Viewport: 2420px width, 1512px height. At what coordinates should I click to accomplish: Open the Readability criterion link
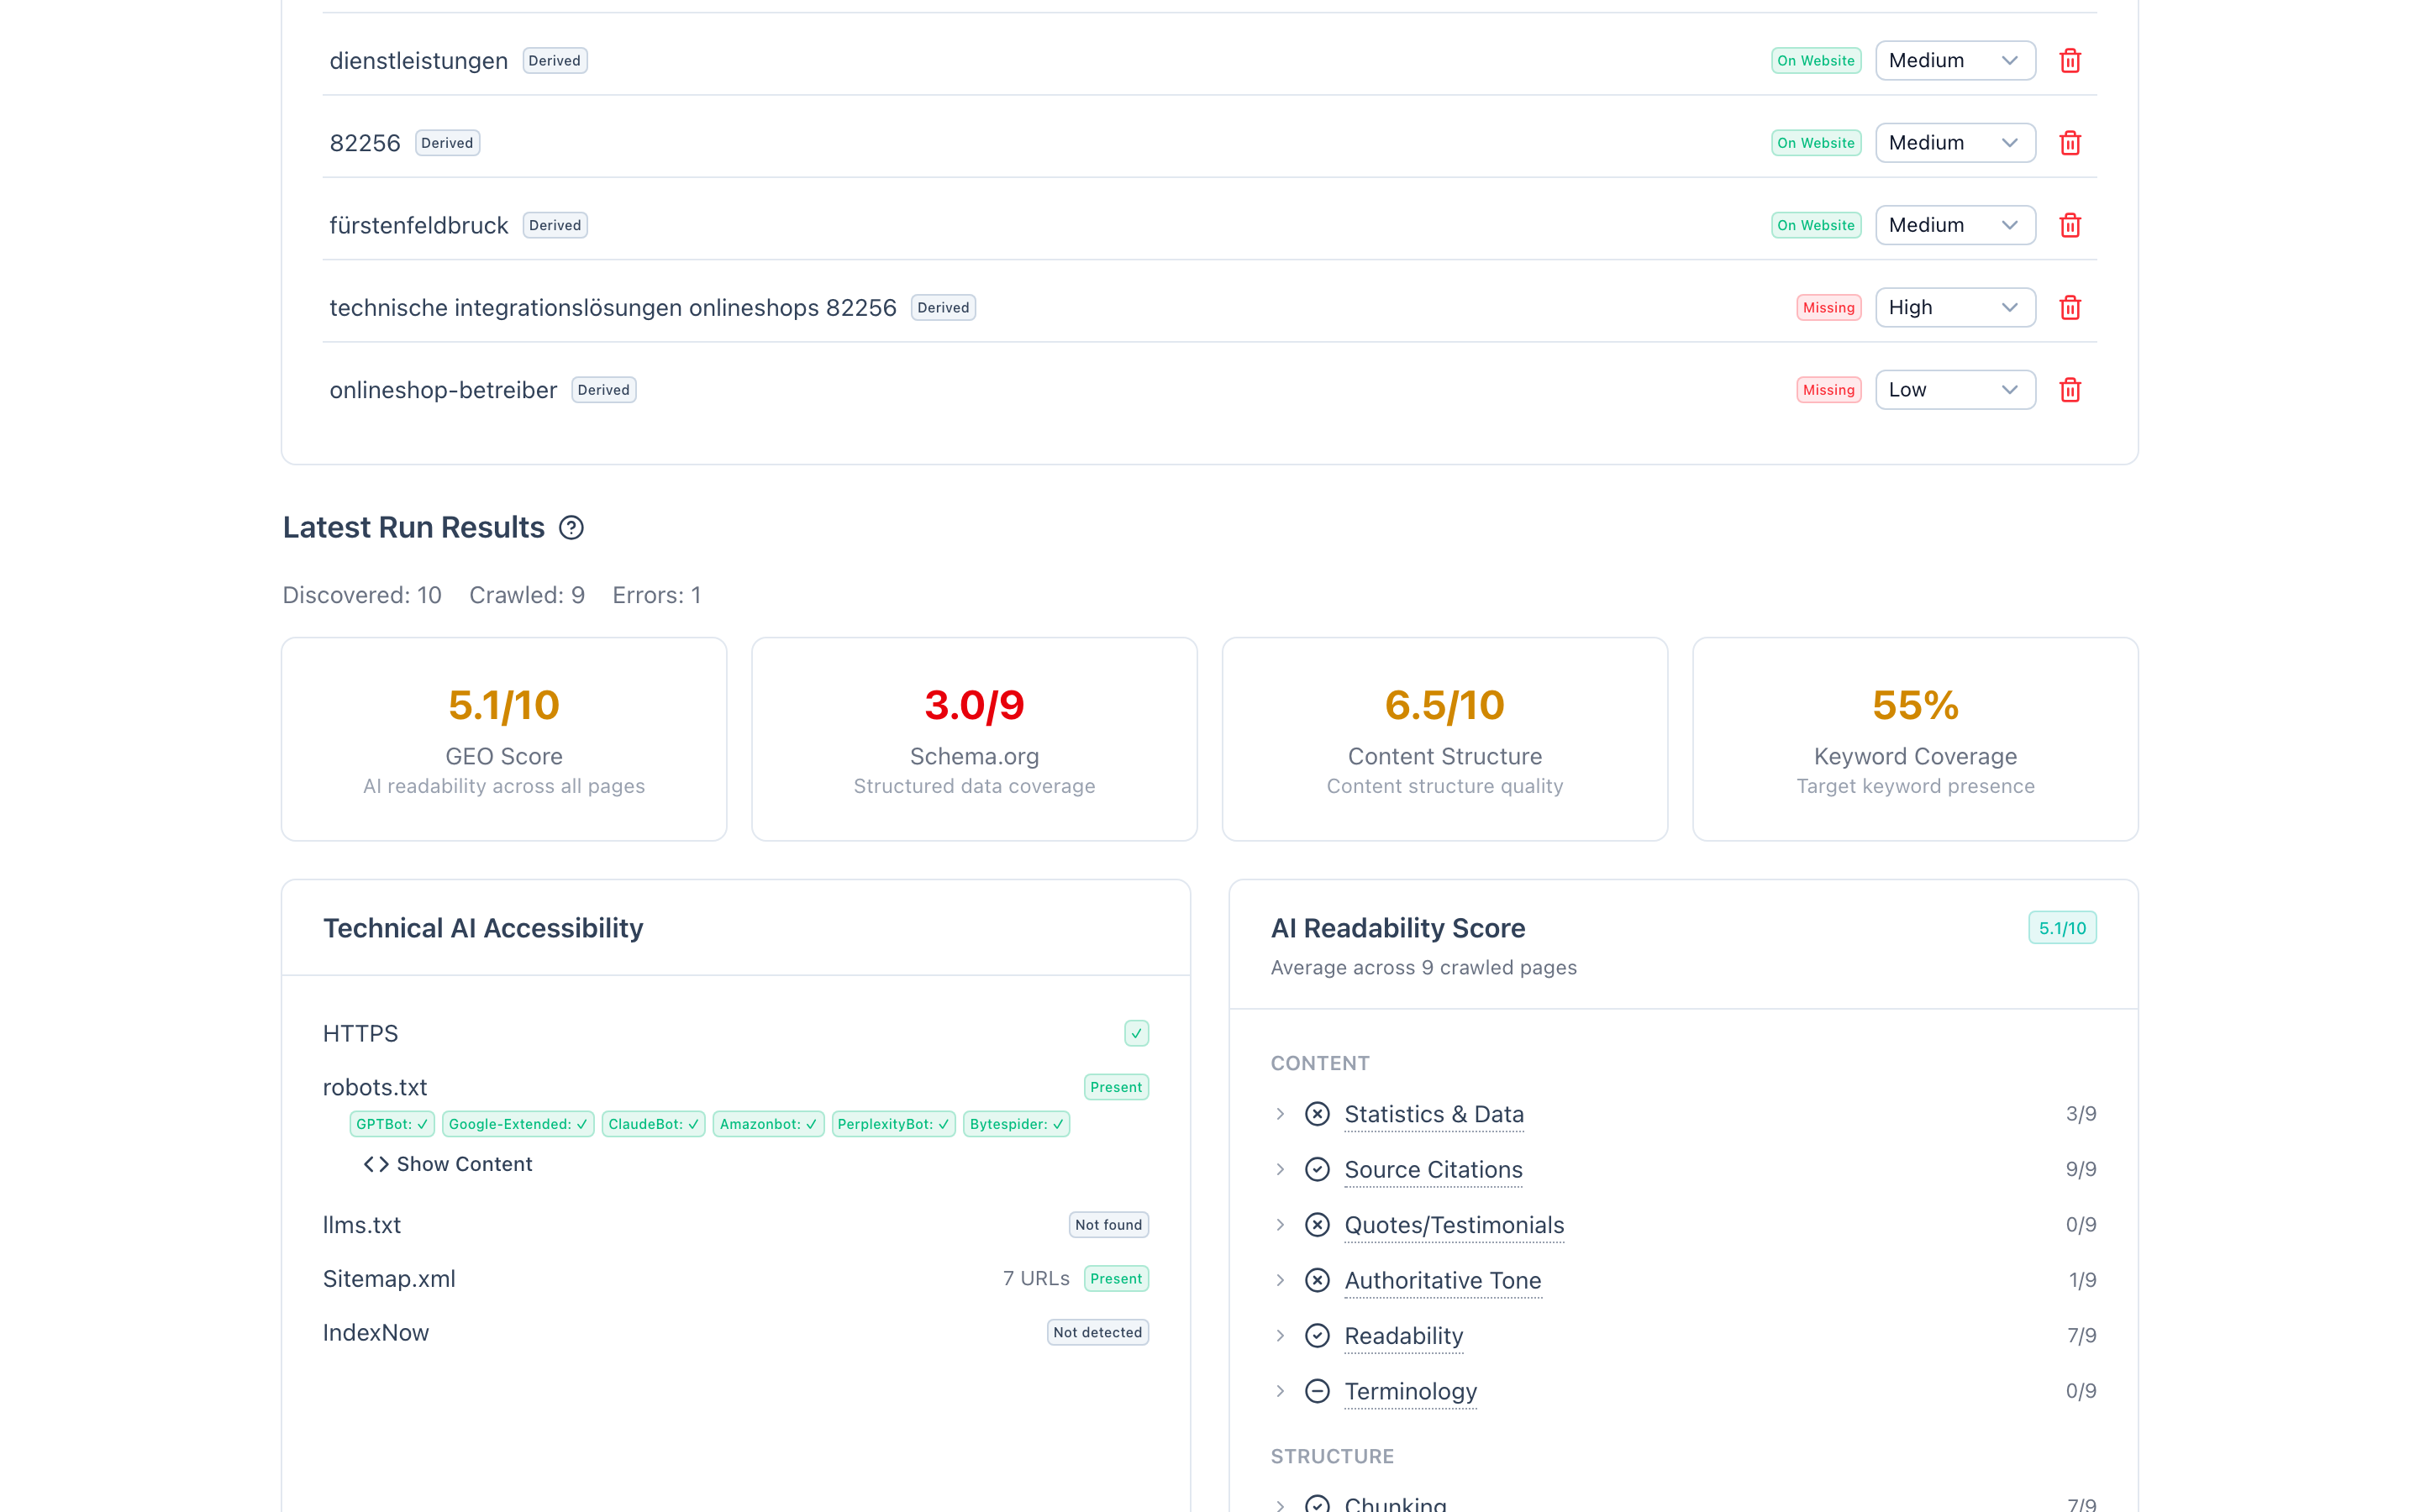(1403, 1336)
